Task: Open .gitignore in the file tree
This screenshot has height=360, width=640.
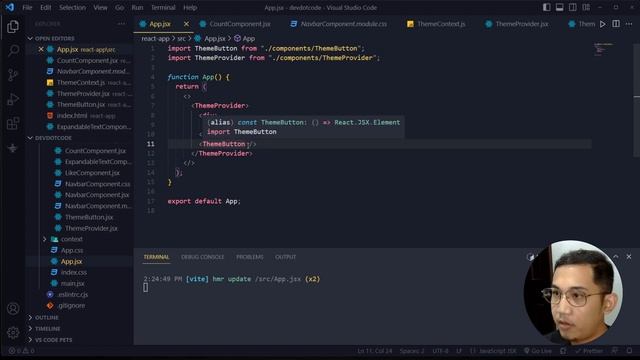Action: (71, 305)
